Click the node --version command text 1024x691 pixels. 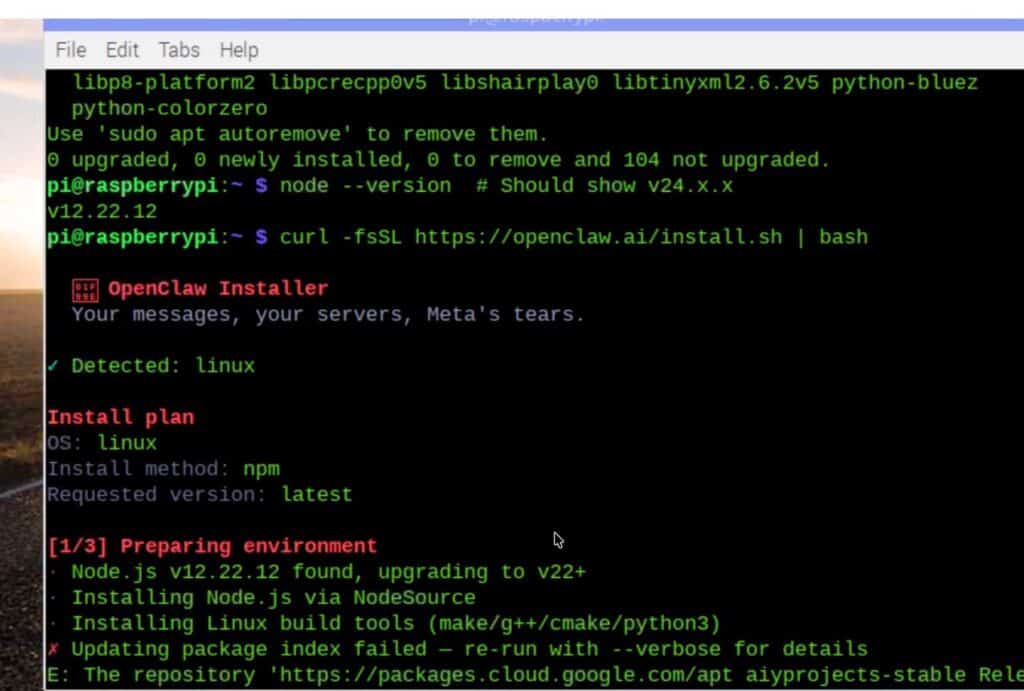pos(364,185)
